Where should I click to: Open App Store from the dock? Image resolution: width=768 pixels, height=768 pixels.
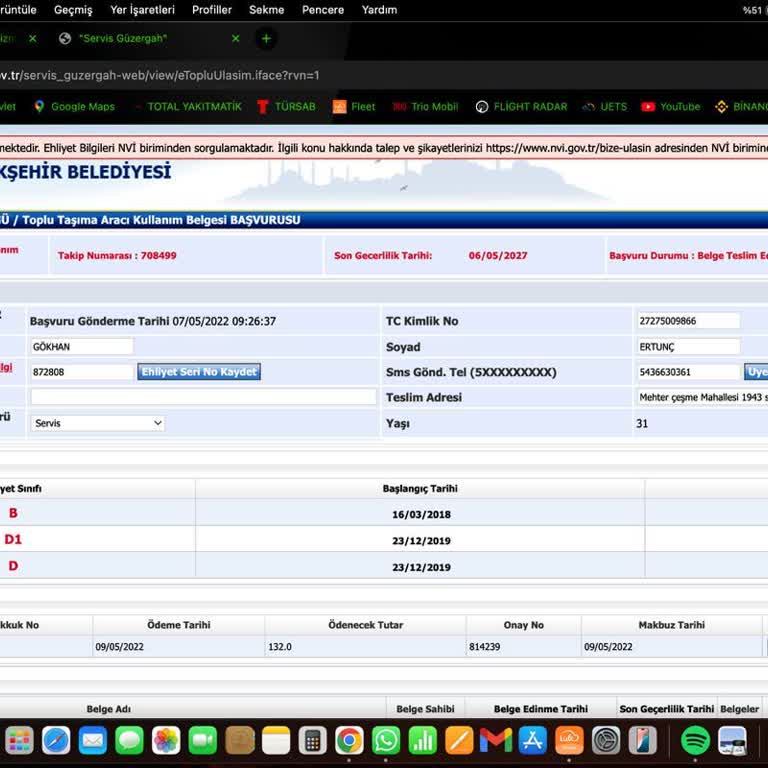click(x=532, y=740)
